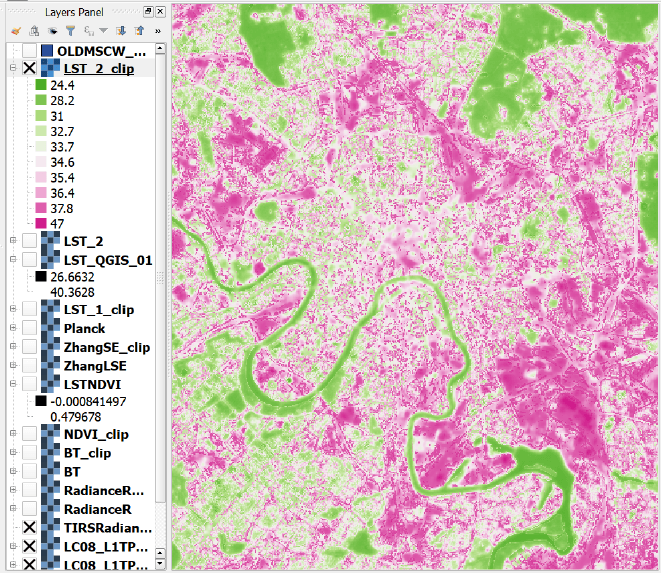This screenshot has height=573, width=661.
Task: Enable the OLDMSCW layer checkbox
Action: [x=30, y=51]
